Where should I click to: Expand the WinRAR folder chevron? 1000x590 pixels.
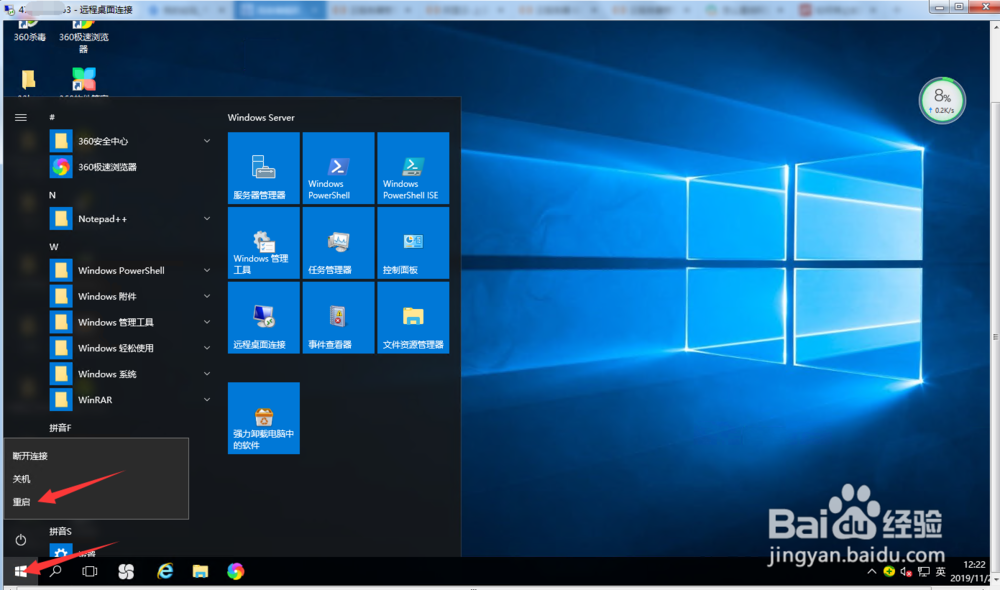[207, 399]
